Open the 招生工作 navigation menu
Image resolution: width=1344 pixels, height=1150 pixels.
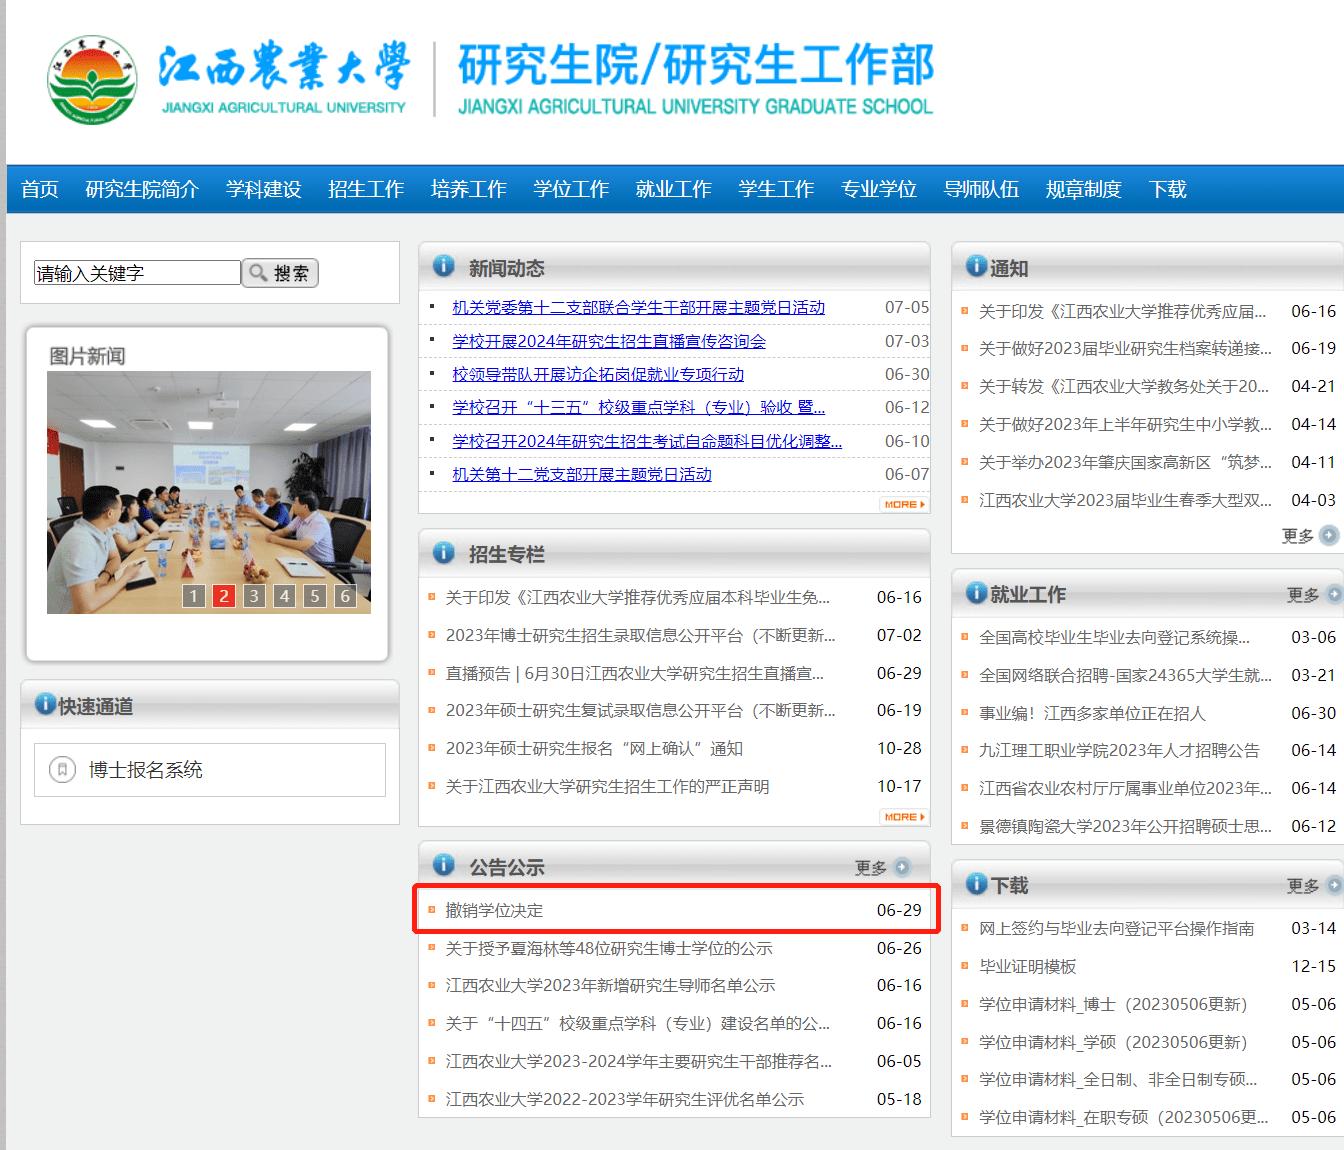(x=366, y=188)
